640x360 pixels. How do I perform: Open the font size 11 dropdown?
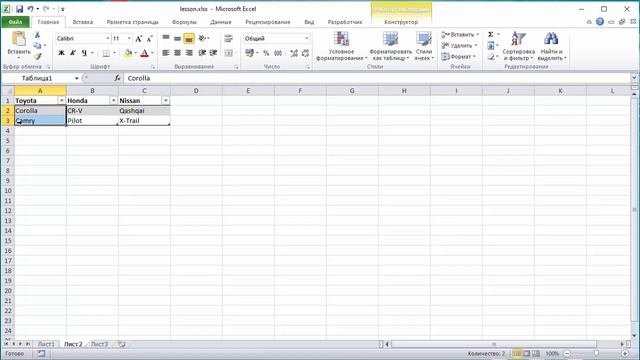coord(129,38)
